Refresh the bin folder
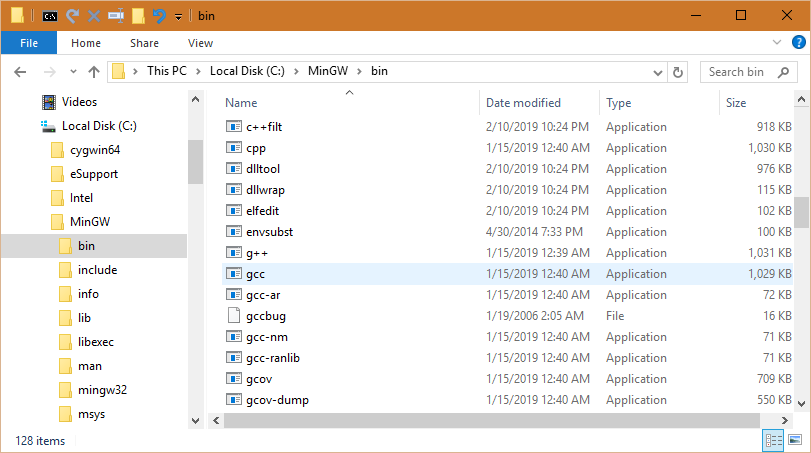 click(x=678, y=72)
